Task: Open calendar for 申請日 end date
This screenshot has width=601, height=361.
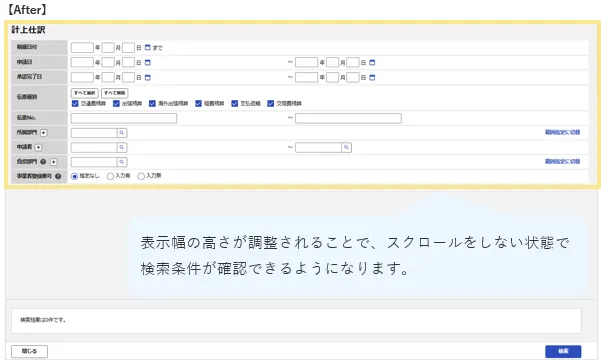Action: click(372, 62)
